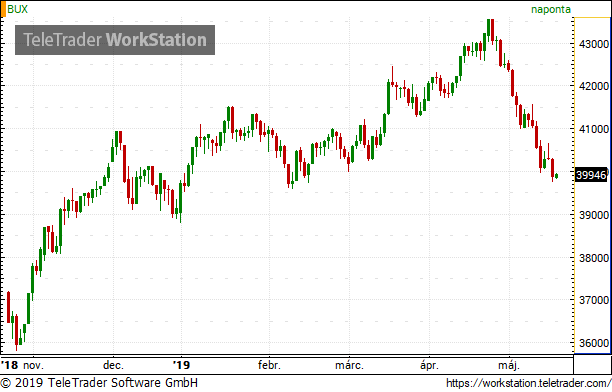
Task: Click the 41000 price axis label
Action: click(594, 129)
